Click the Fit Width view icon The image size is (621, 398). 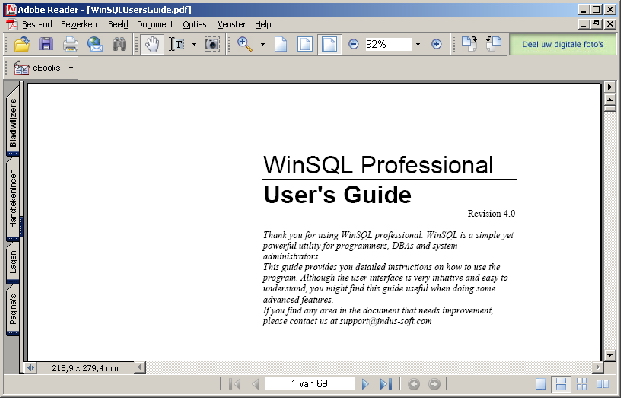click(x=330, y=44)
